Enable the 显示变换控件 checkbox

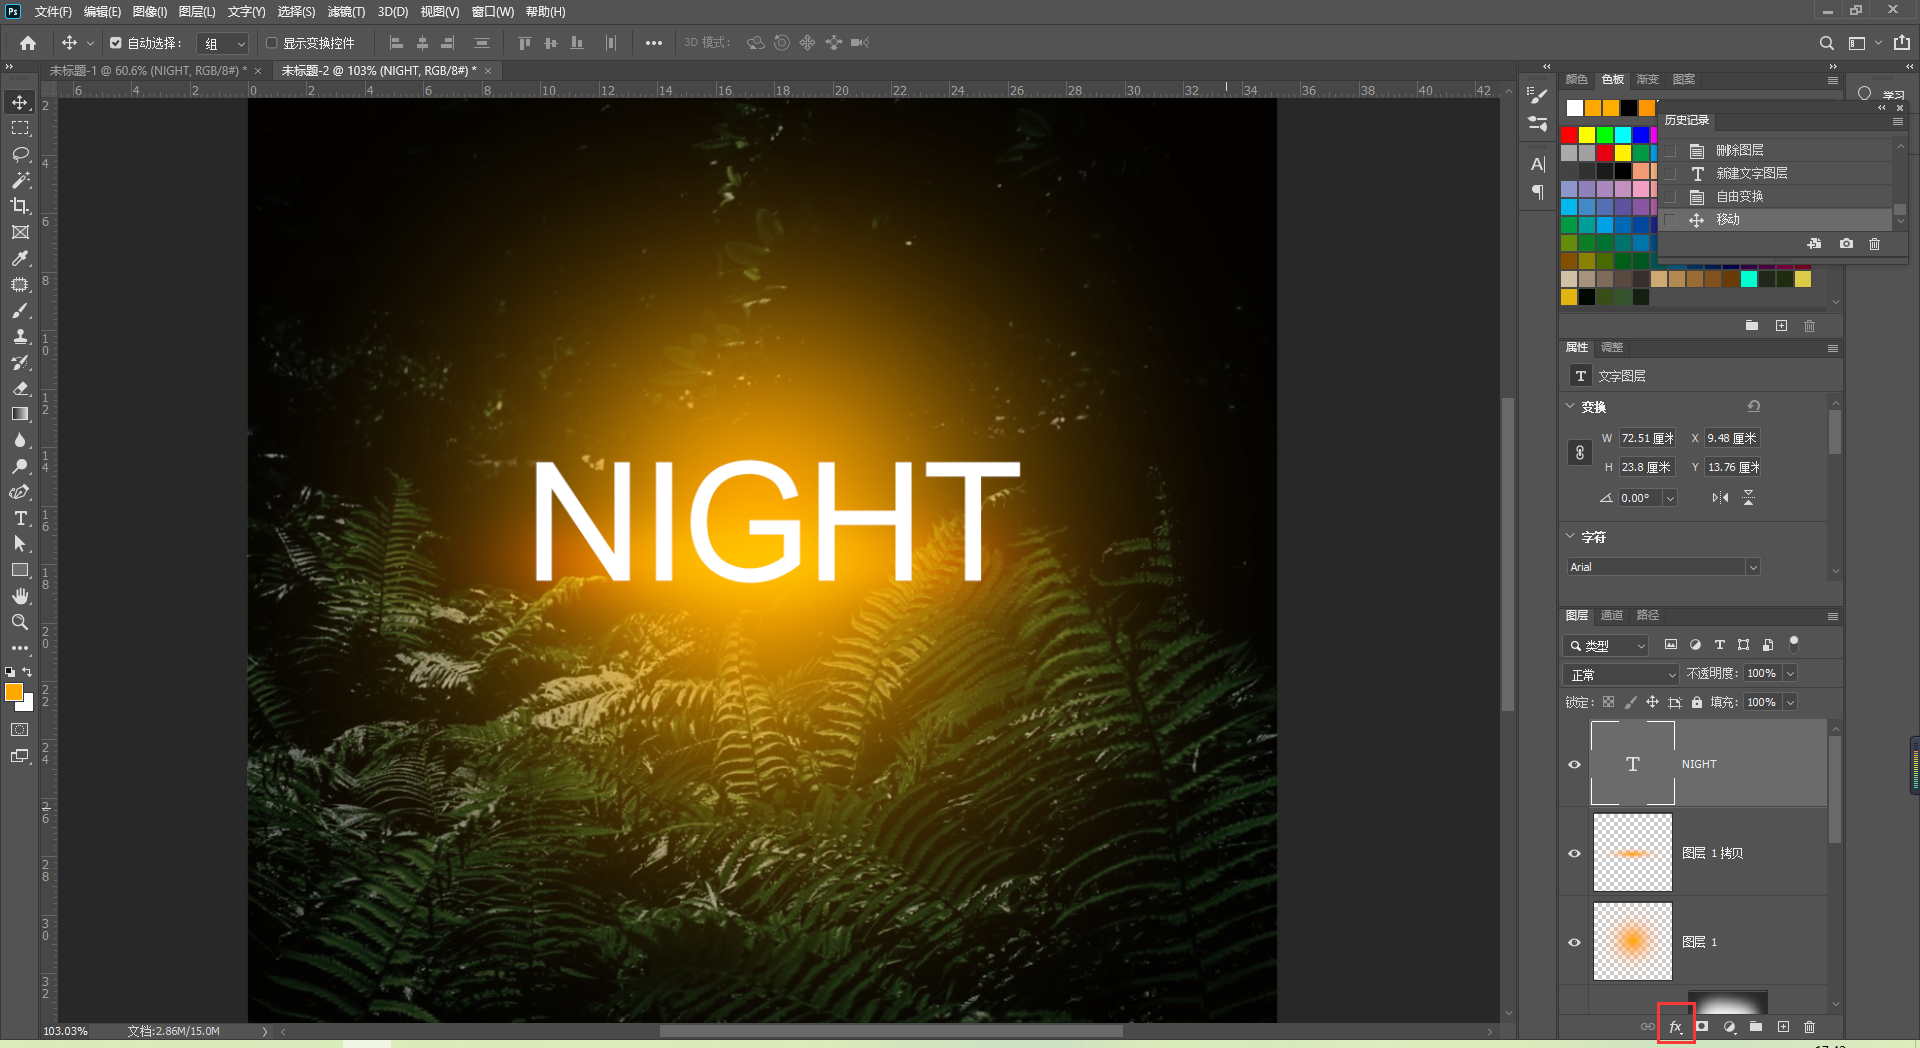pos(271,43)
